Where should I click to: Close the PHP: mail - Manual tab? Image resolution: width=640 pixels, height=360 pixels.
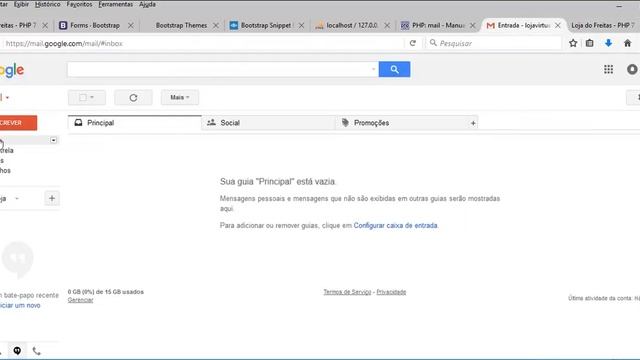(472, 25)
